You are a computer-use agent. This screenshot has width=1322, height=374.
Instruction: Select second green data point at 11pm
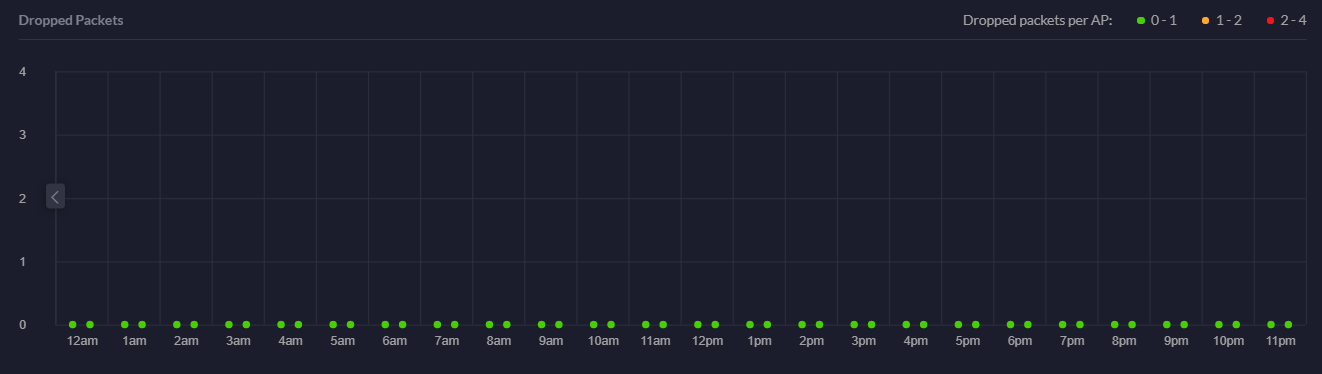[1288, 324]
